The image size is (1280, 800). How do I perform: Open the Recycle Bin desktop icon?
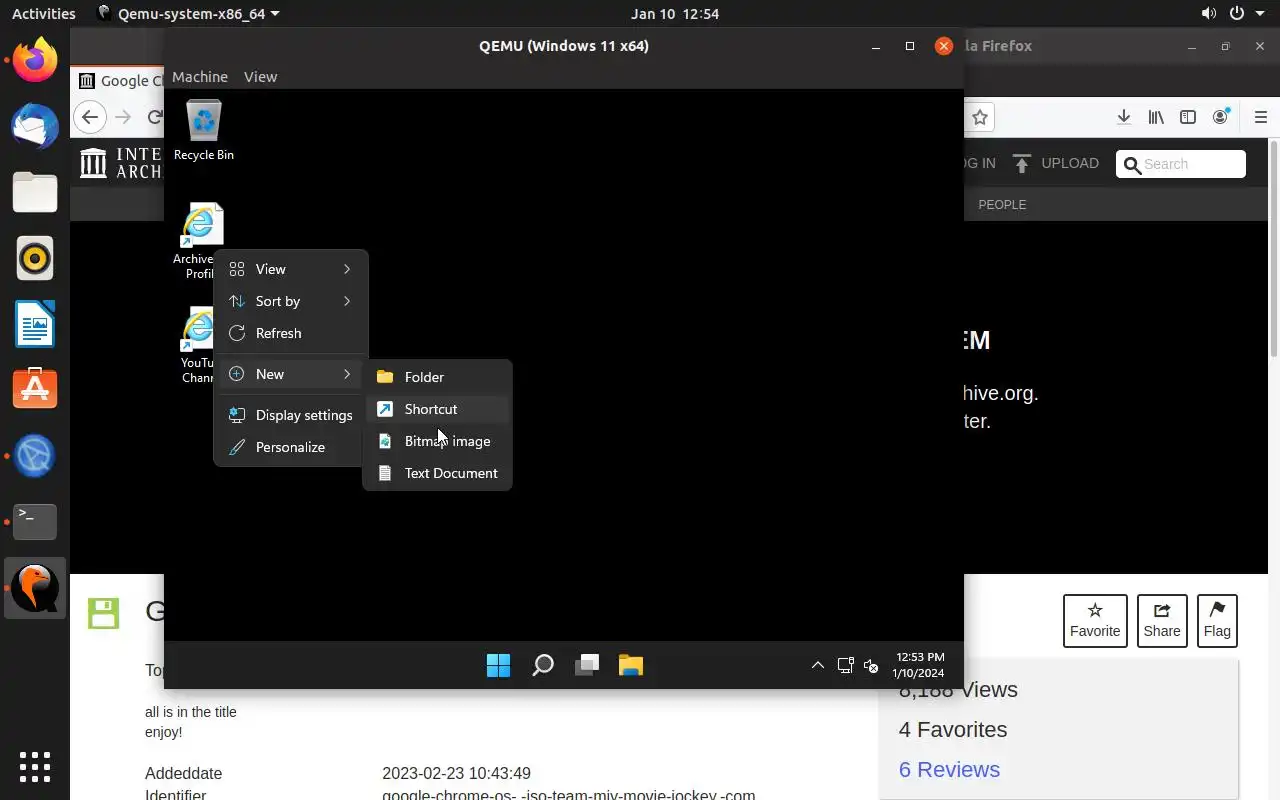click(204, 129)
